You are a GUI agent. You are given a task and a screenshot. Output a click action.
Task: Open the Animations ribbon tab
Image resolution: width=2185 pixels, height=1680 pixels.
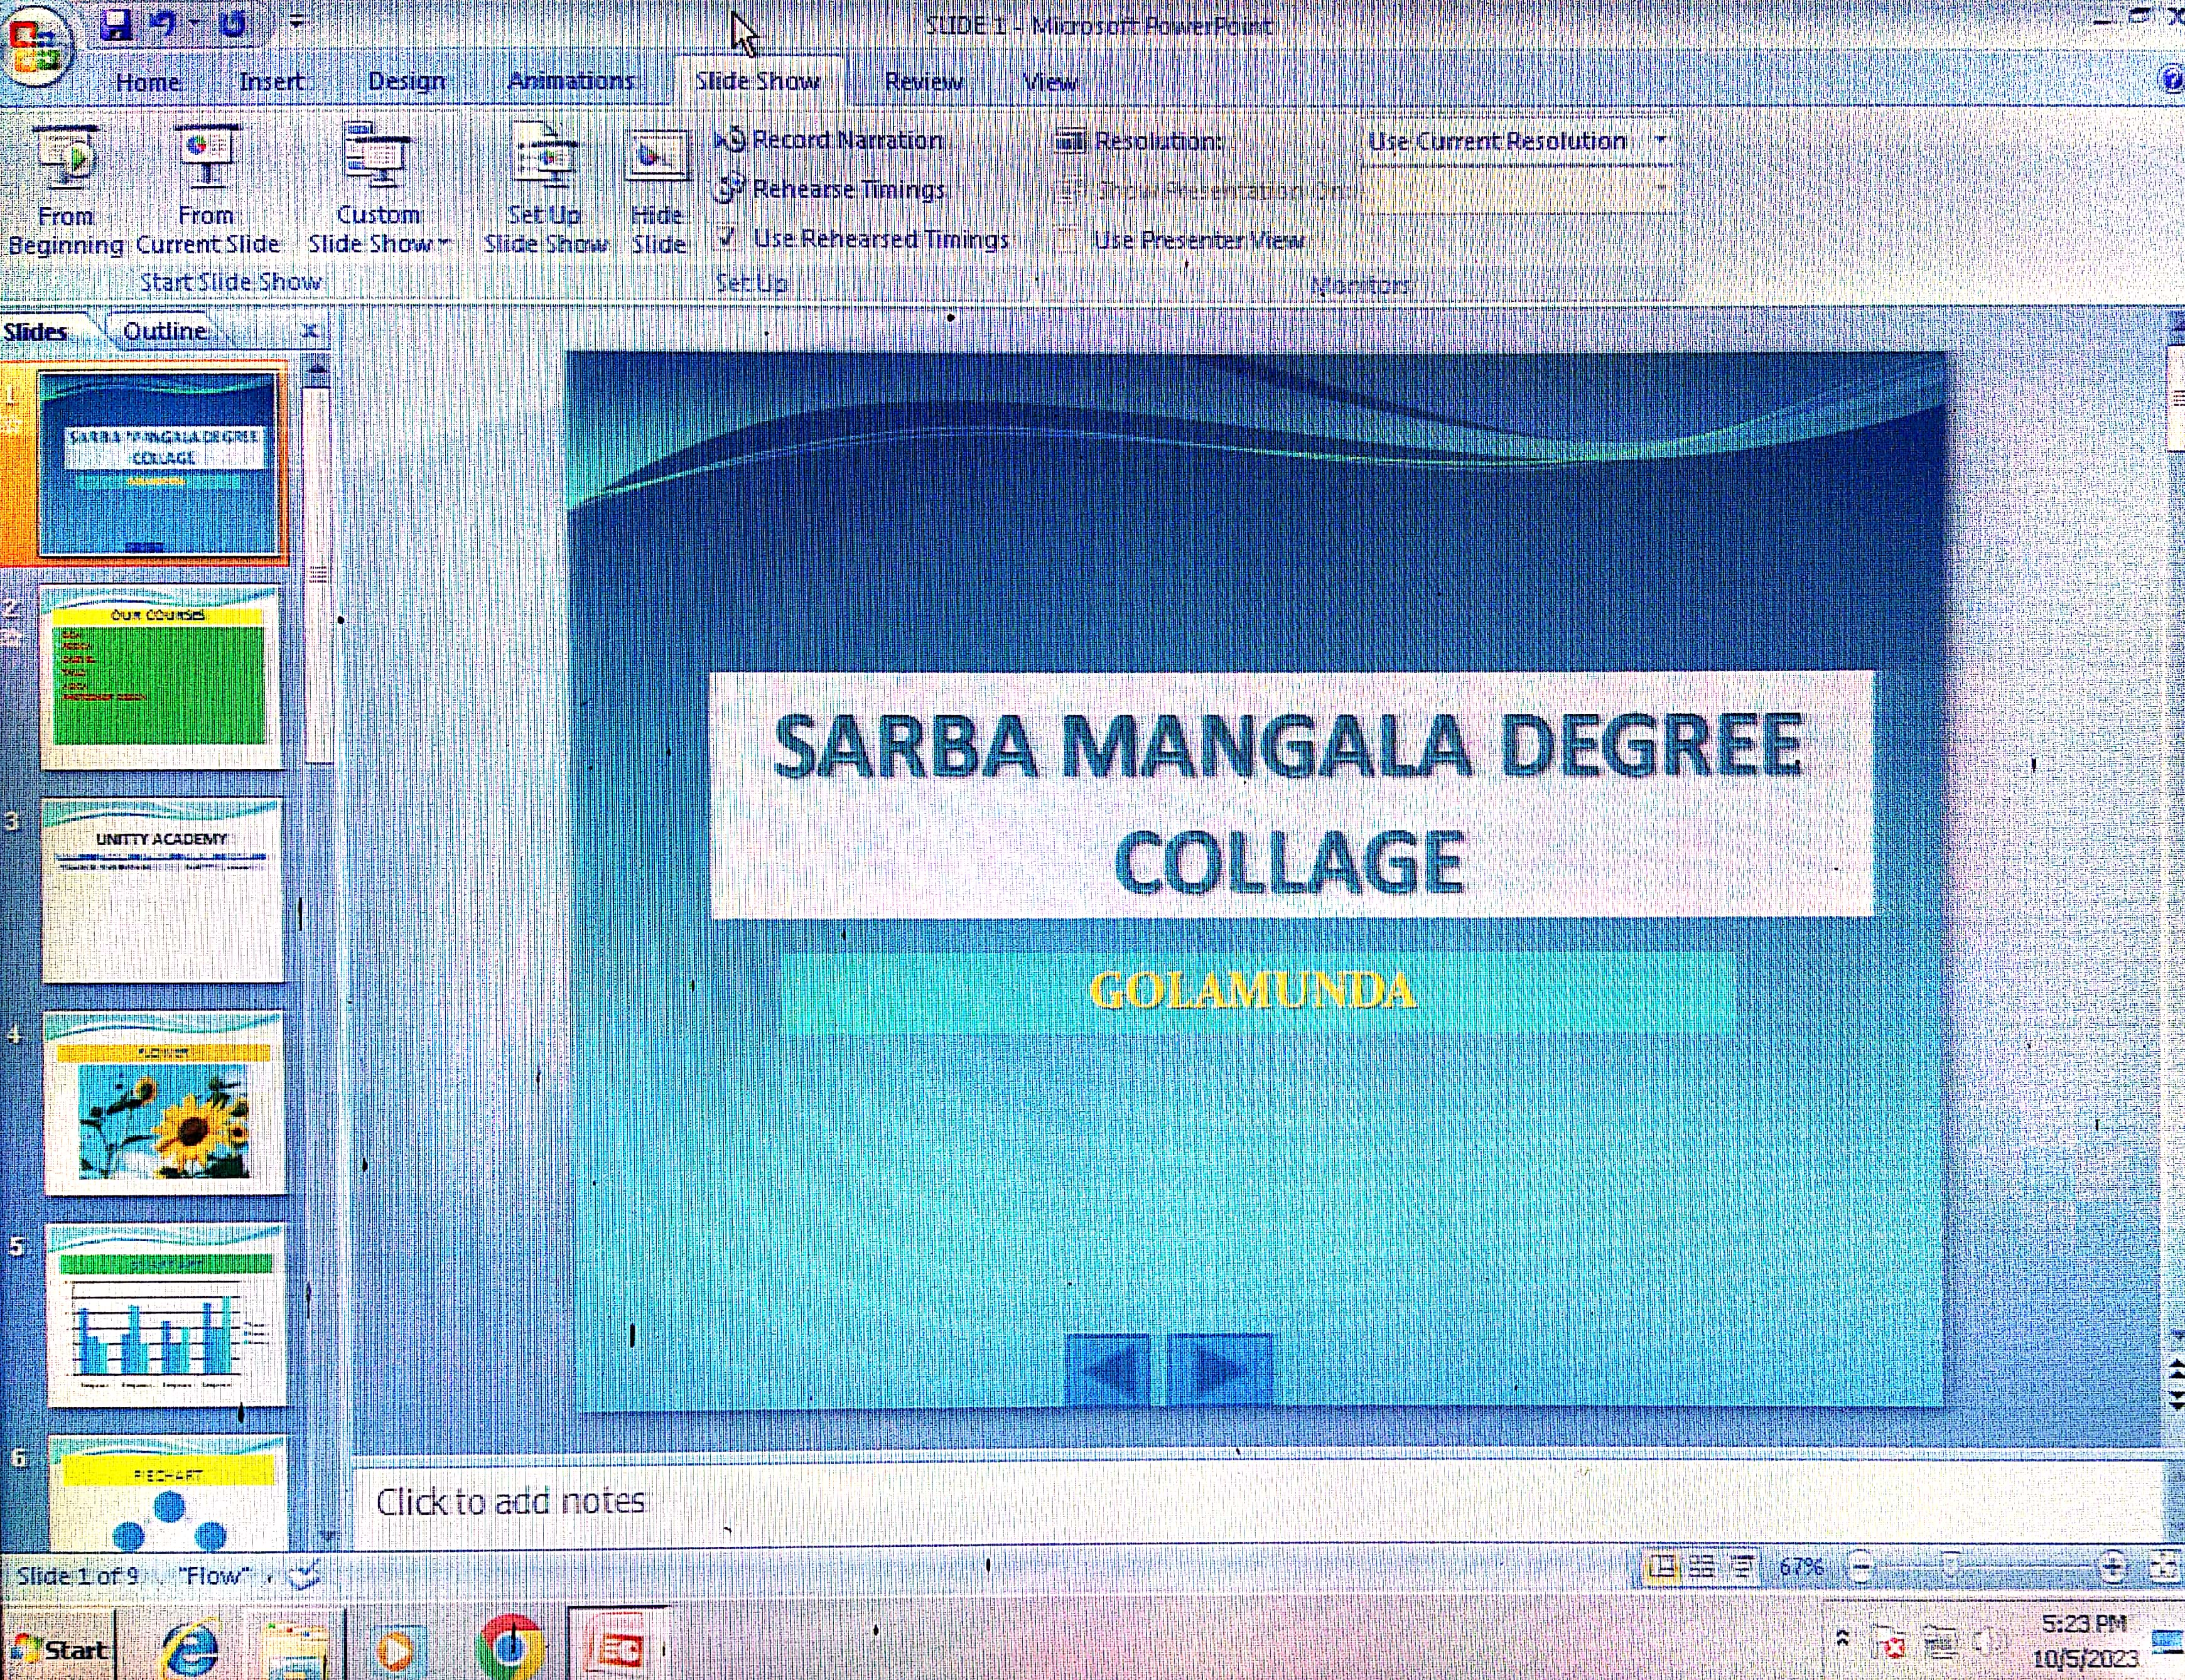pyautogui.click(x=571, y=81)
